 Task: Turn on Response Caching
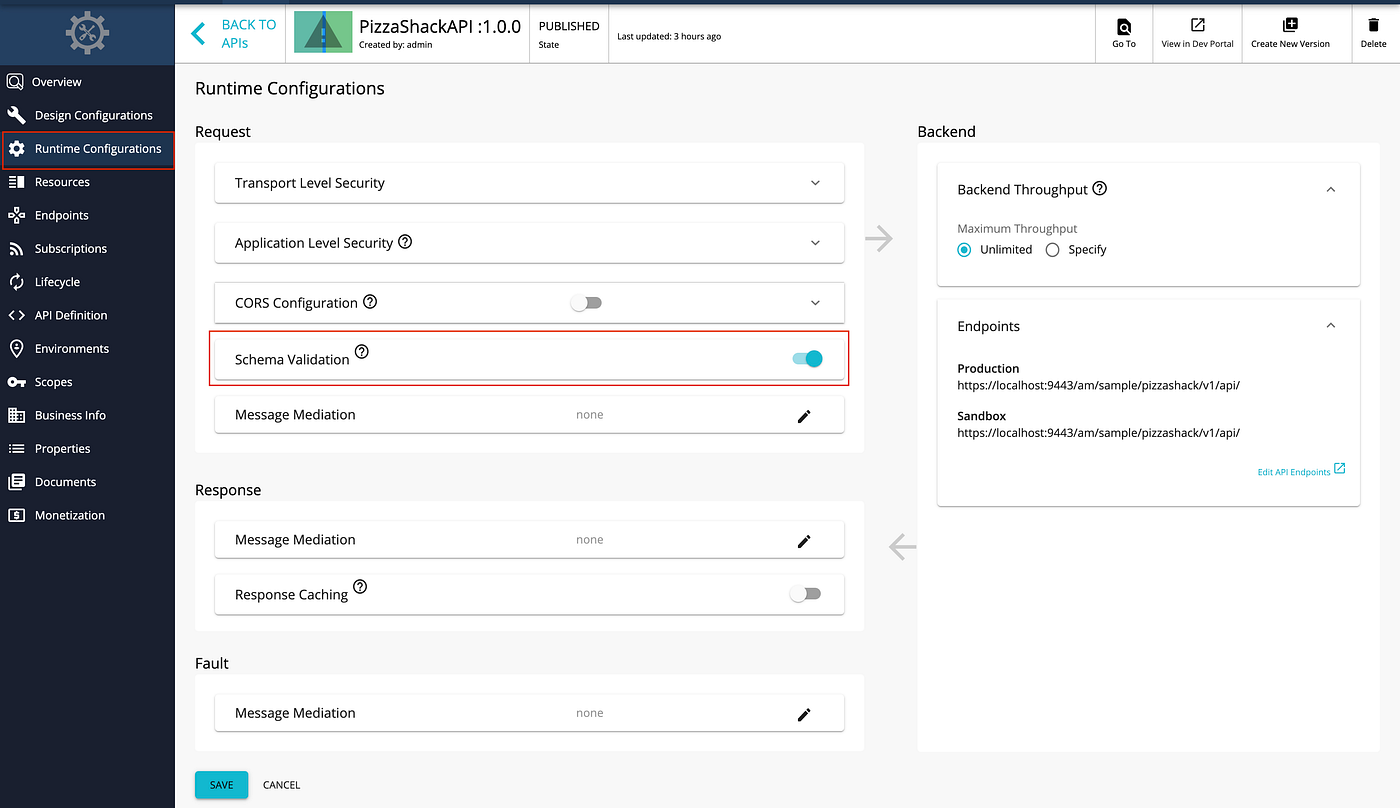[x=806, y=593]
